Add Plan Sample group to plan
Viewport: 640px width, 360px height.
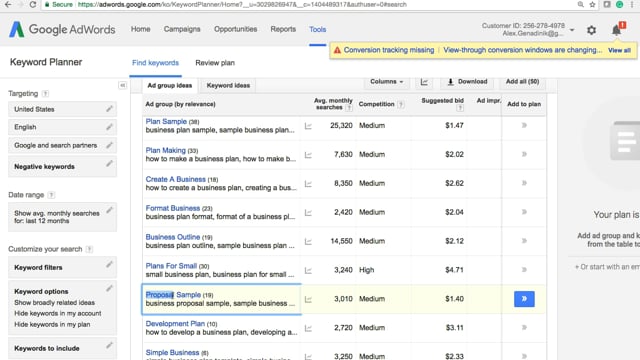[524, 125]
